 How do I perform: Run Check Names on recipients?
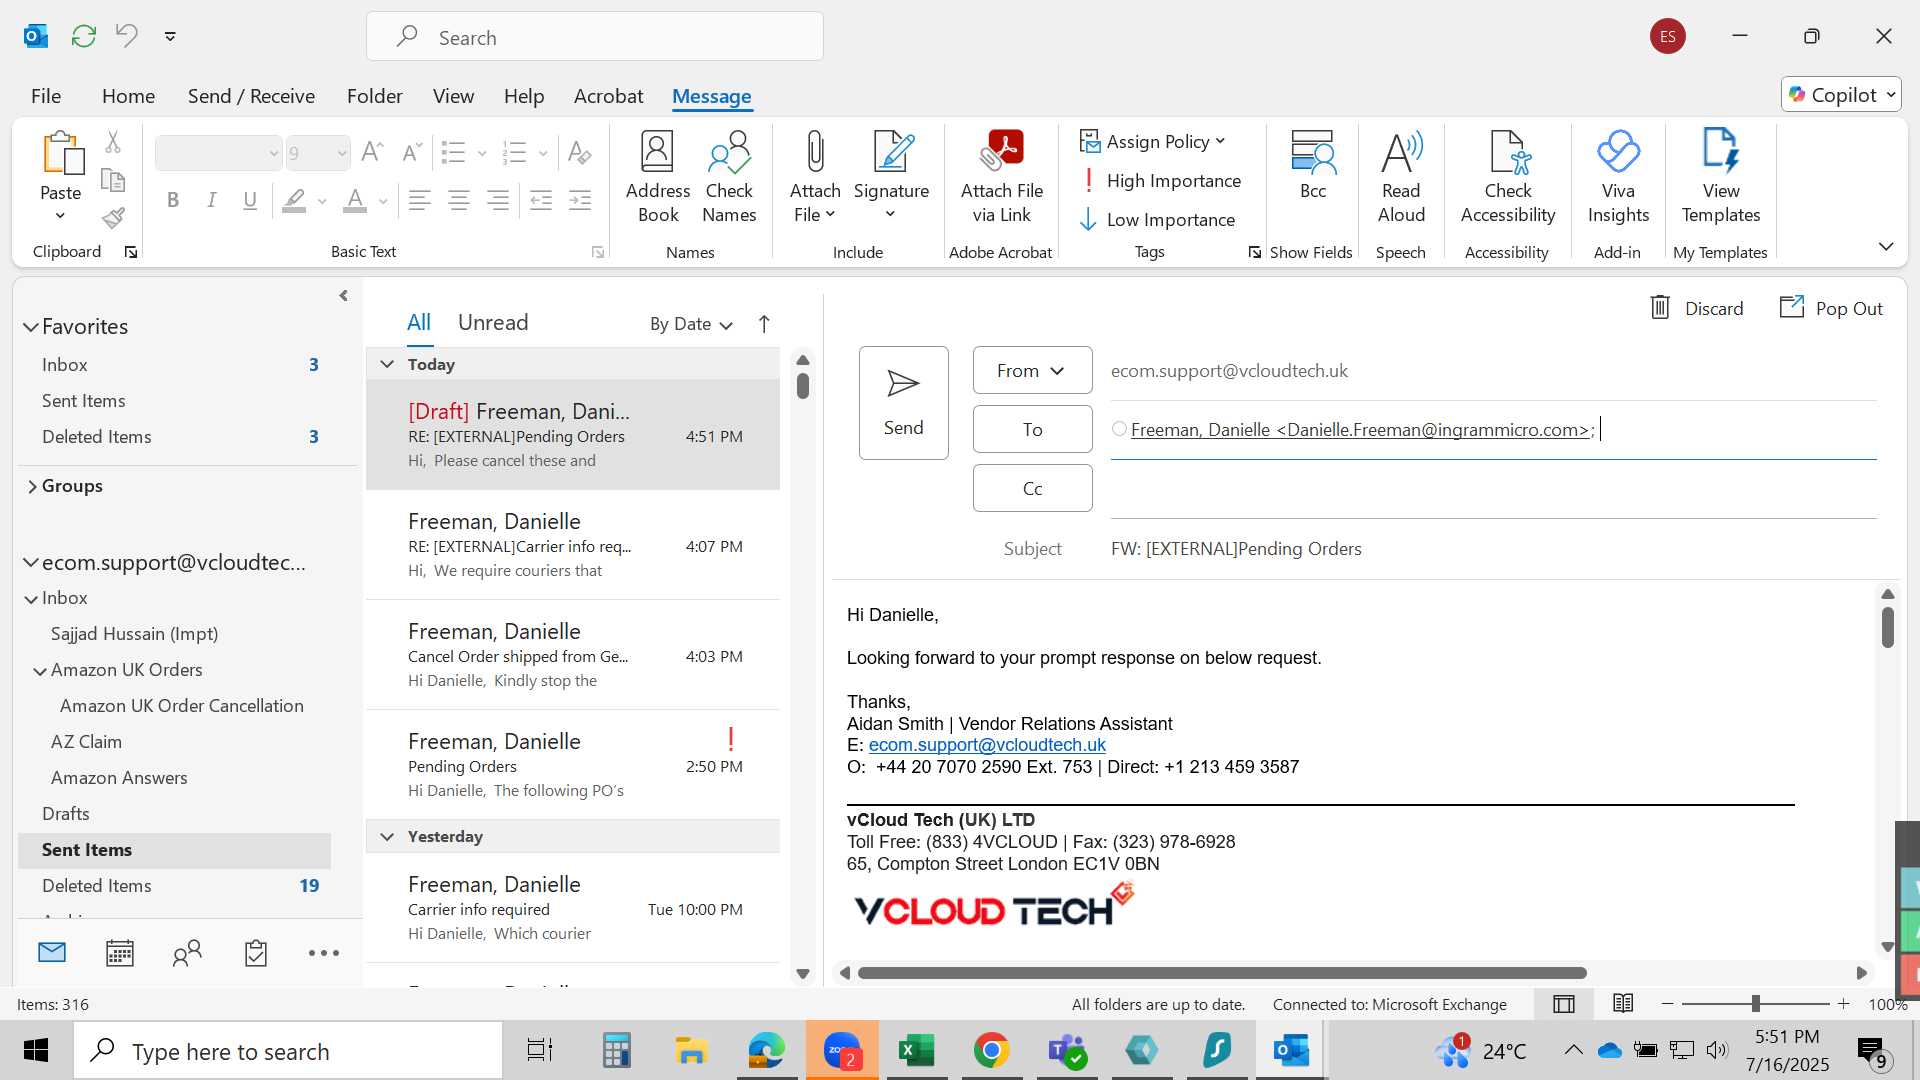[729, 177]
